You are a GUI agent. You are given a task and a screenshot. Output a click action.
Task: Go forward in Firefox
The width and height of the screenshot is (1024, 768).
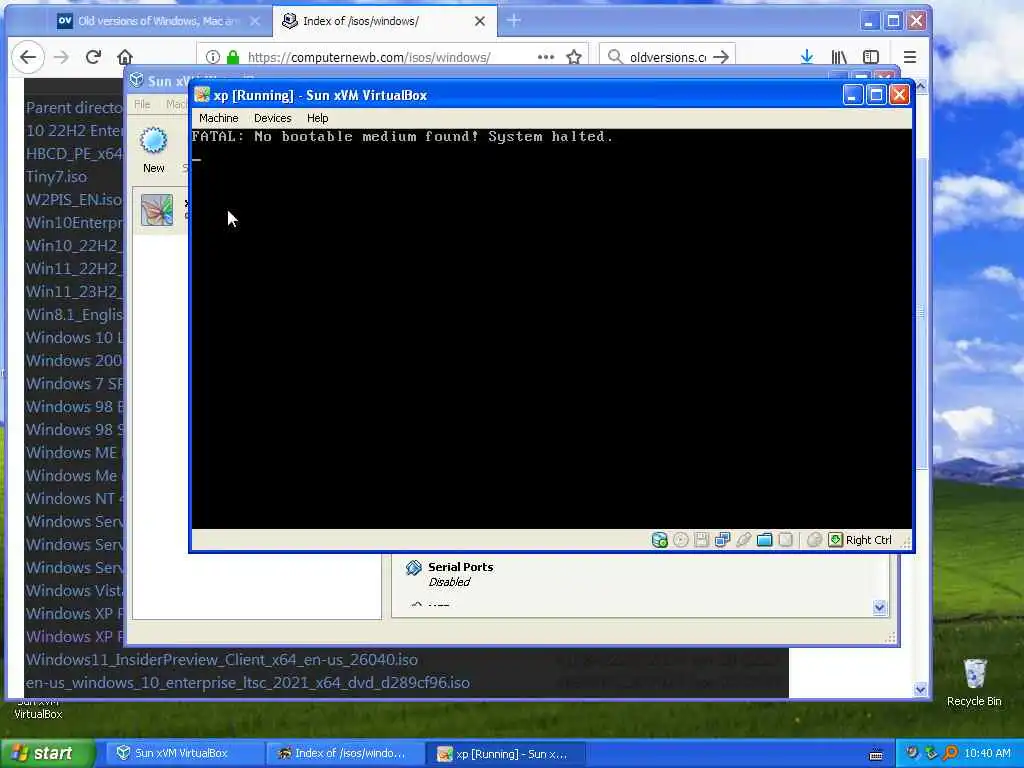click(61, 57)
